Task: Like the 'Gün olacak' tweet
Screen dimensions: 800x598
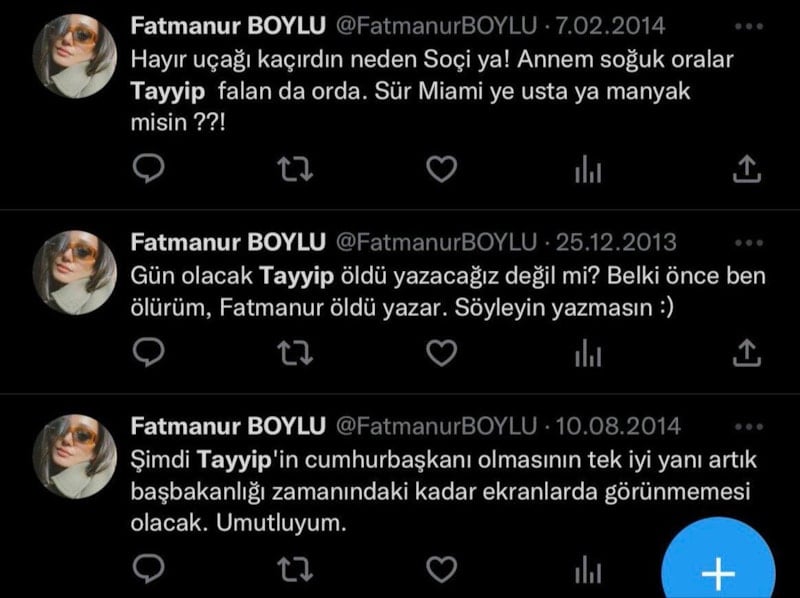Action: point(441,353)
